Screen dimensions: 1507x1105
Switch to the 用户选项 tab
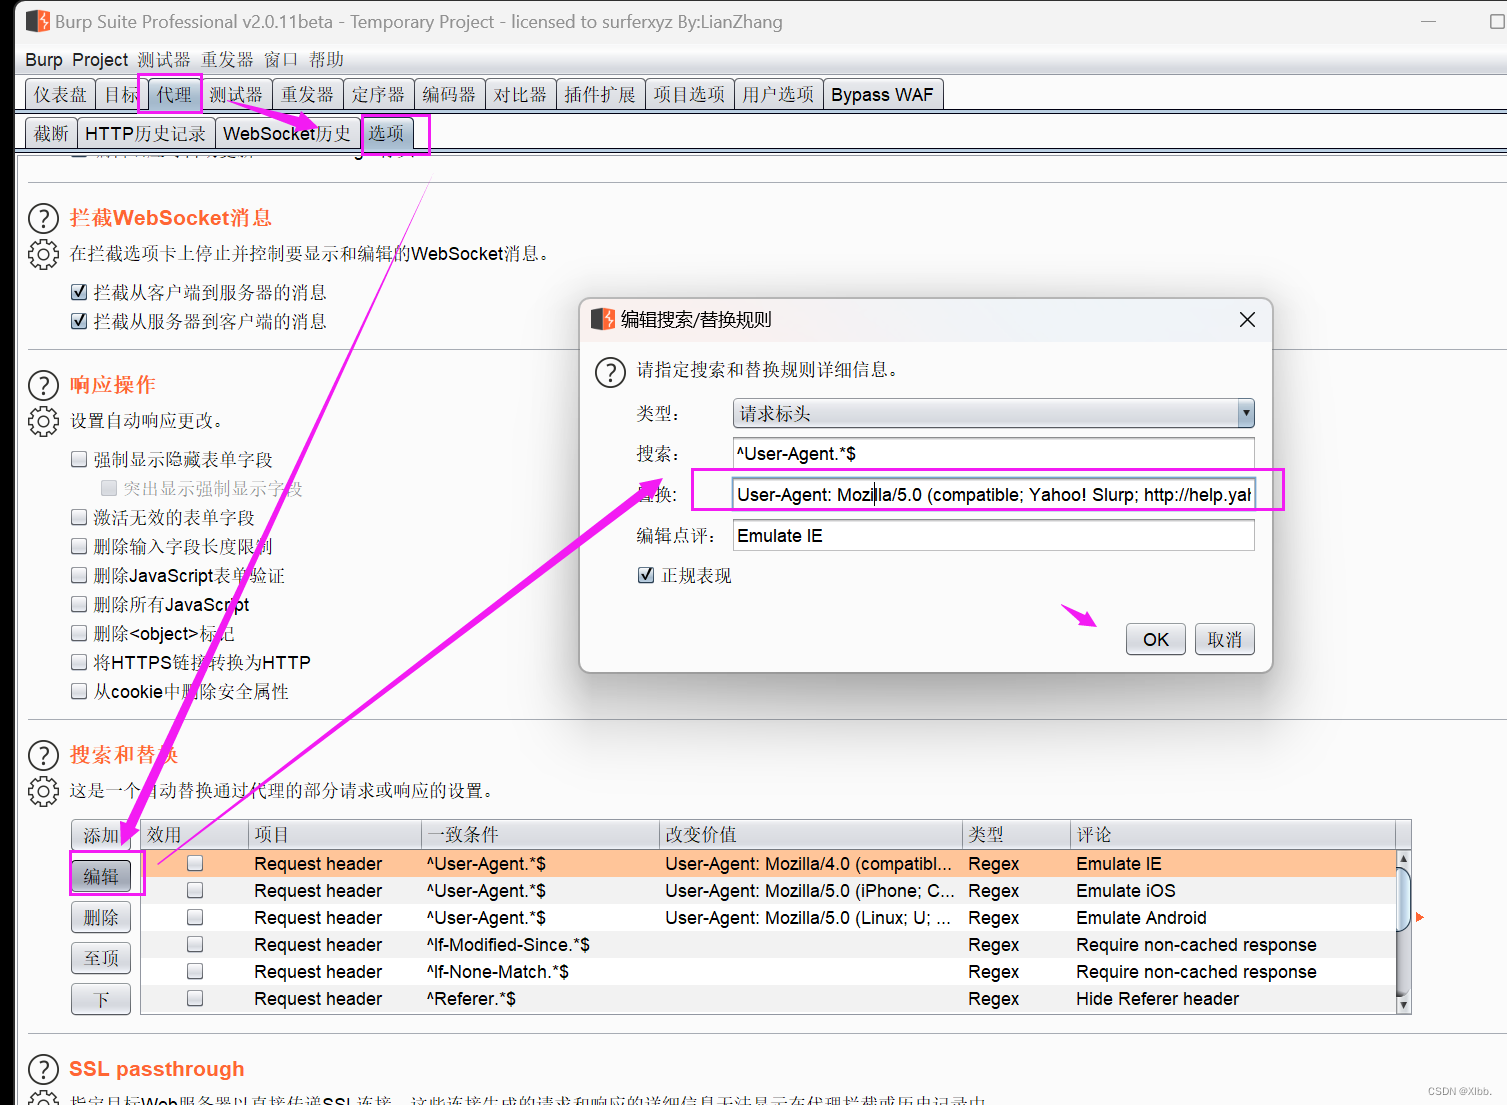coord(778,94)
